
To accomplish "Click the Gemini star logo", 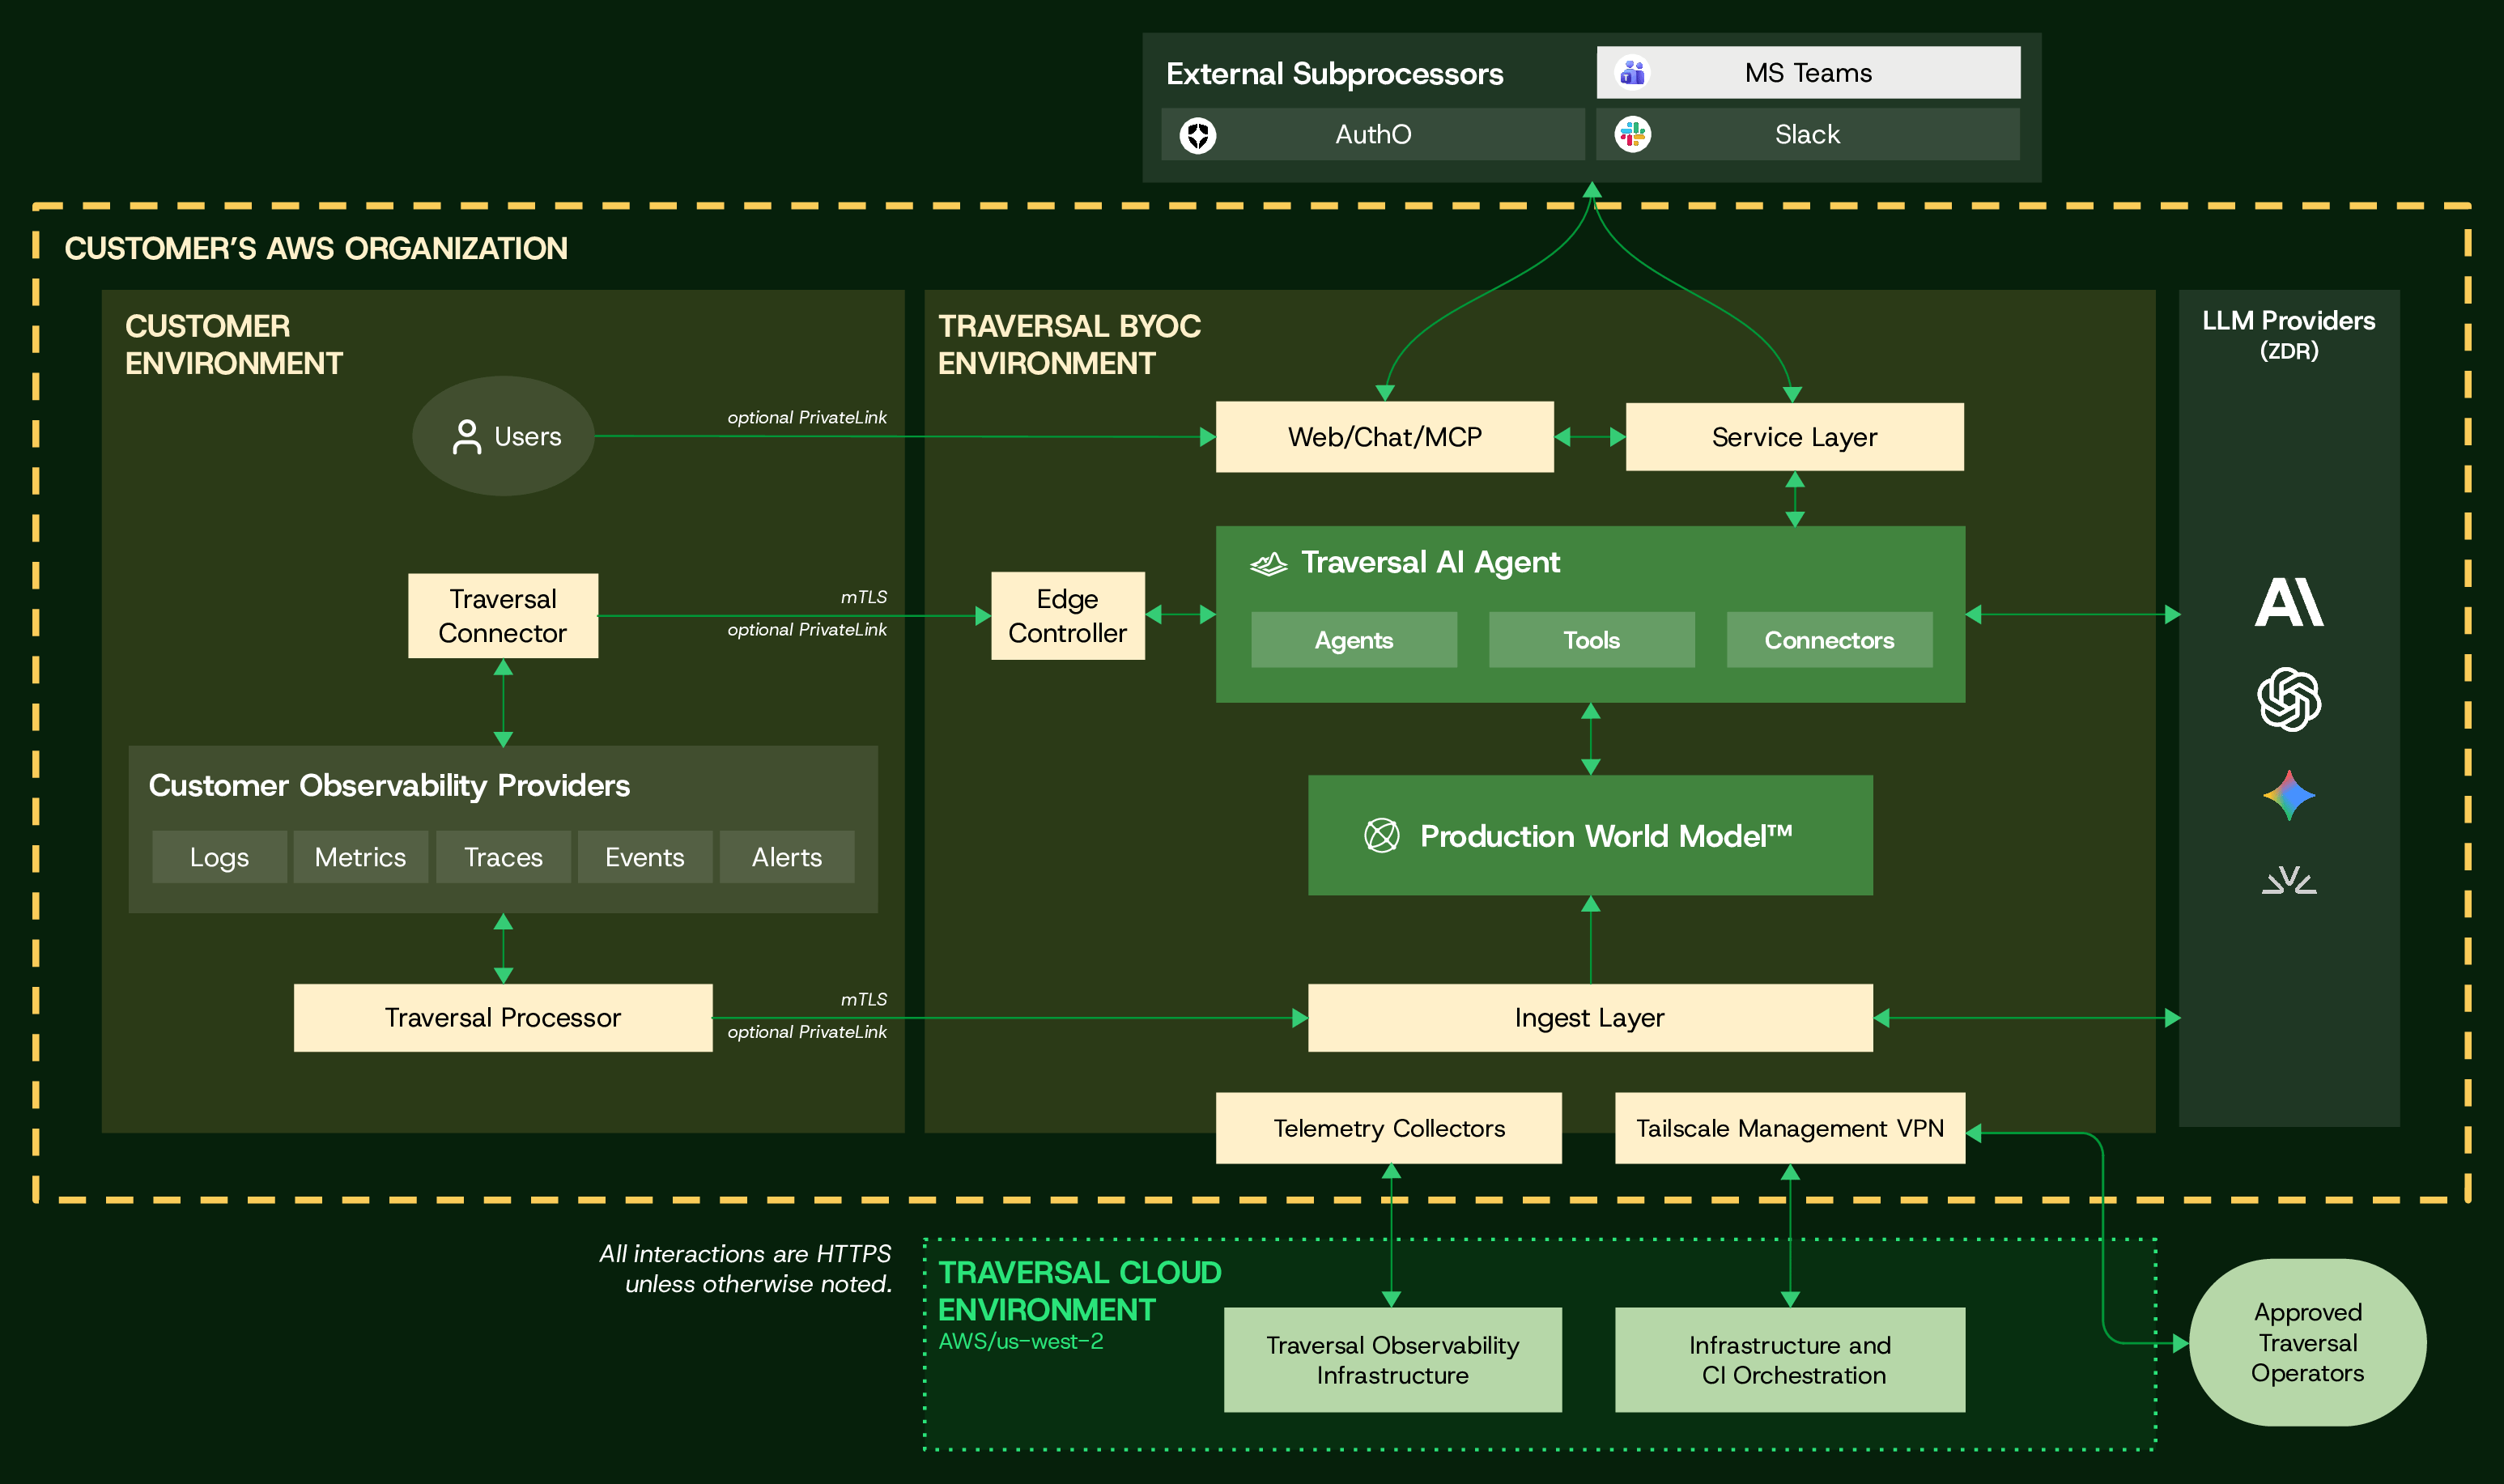I will (x=2288, y=796).
